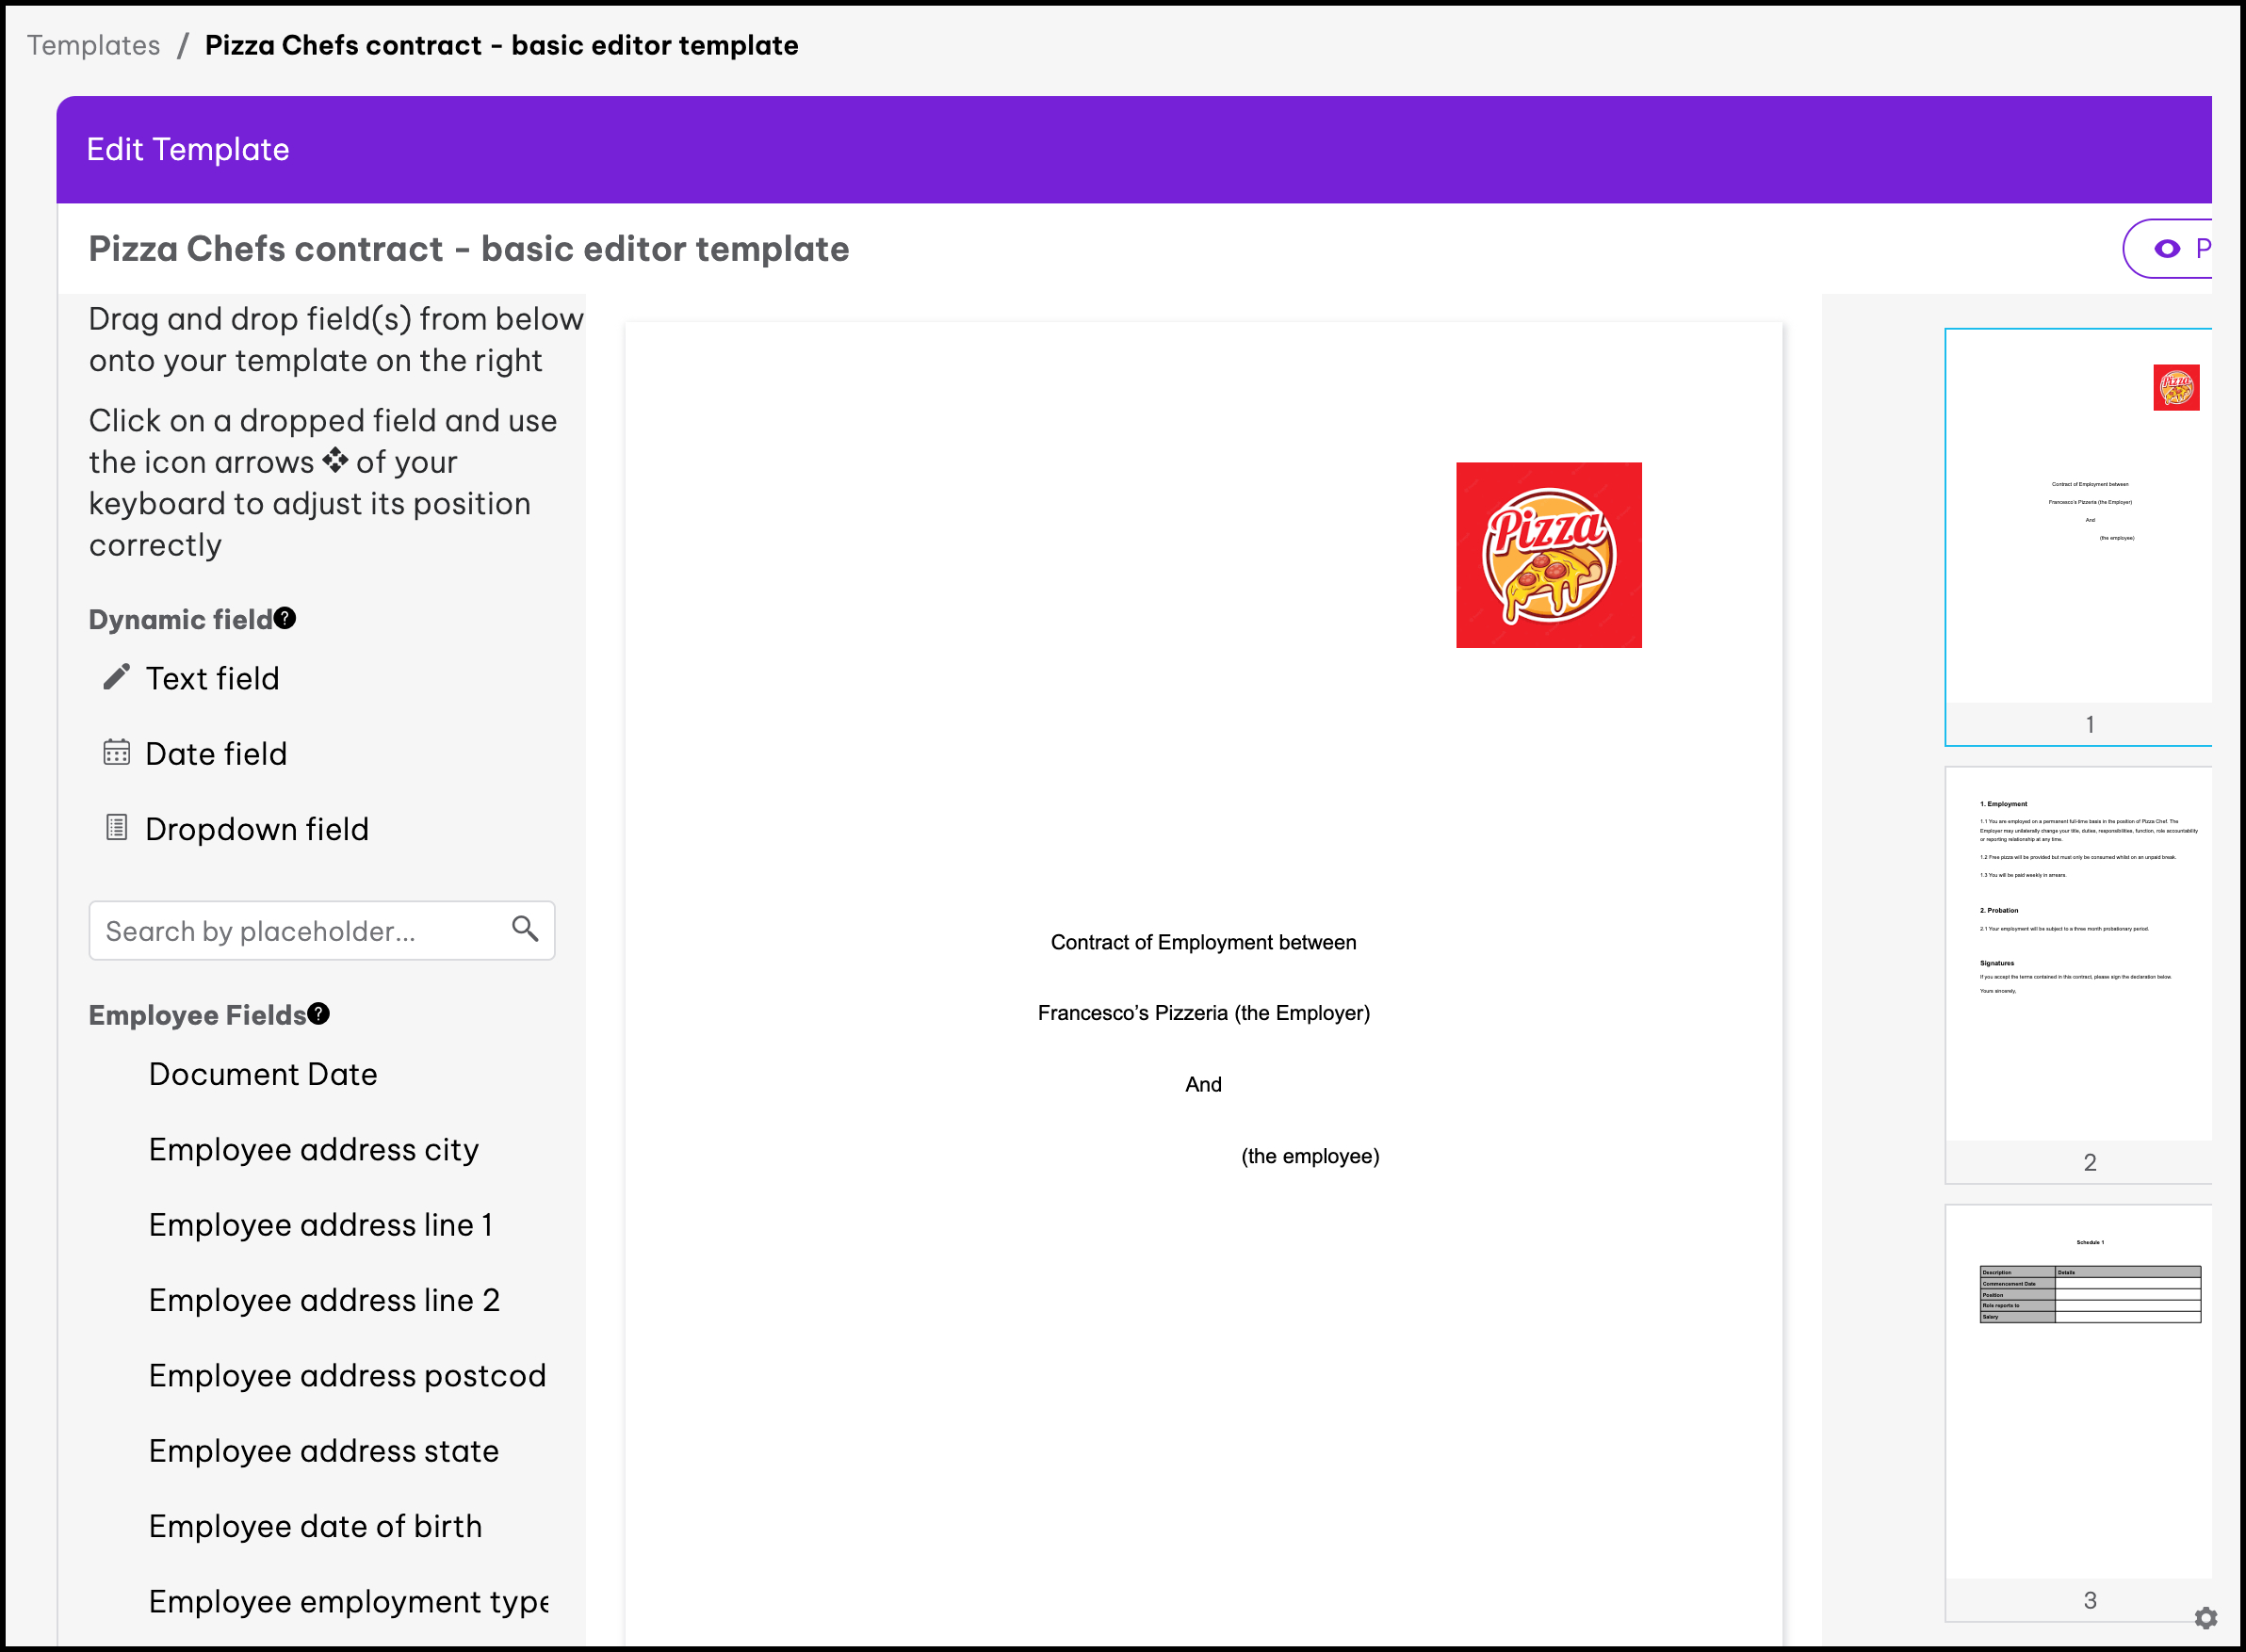
Task: Open the Dynamic field help tooltip icon
Action: coord(285,618)
